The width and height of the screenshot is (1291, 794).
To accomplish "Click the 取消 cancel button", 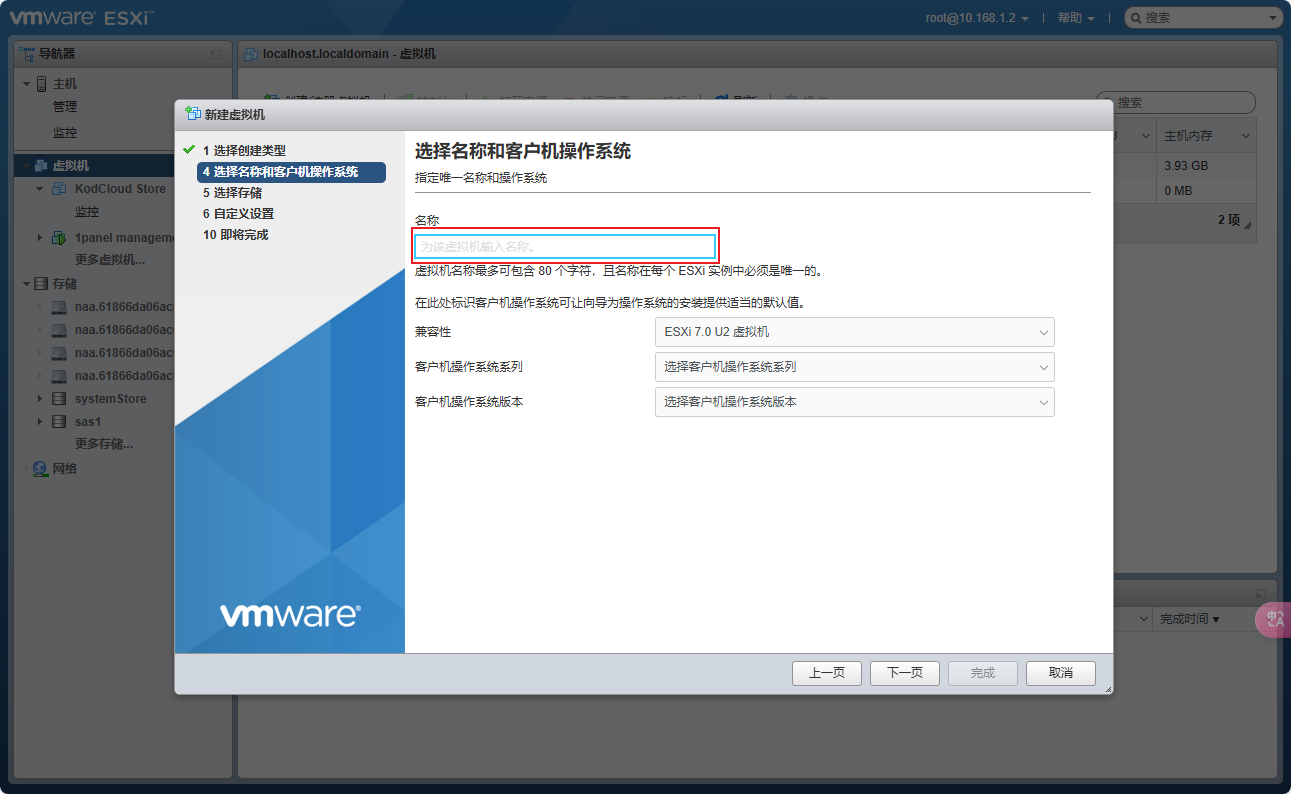I will (x=1061, y=673).
